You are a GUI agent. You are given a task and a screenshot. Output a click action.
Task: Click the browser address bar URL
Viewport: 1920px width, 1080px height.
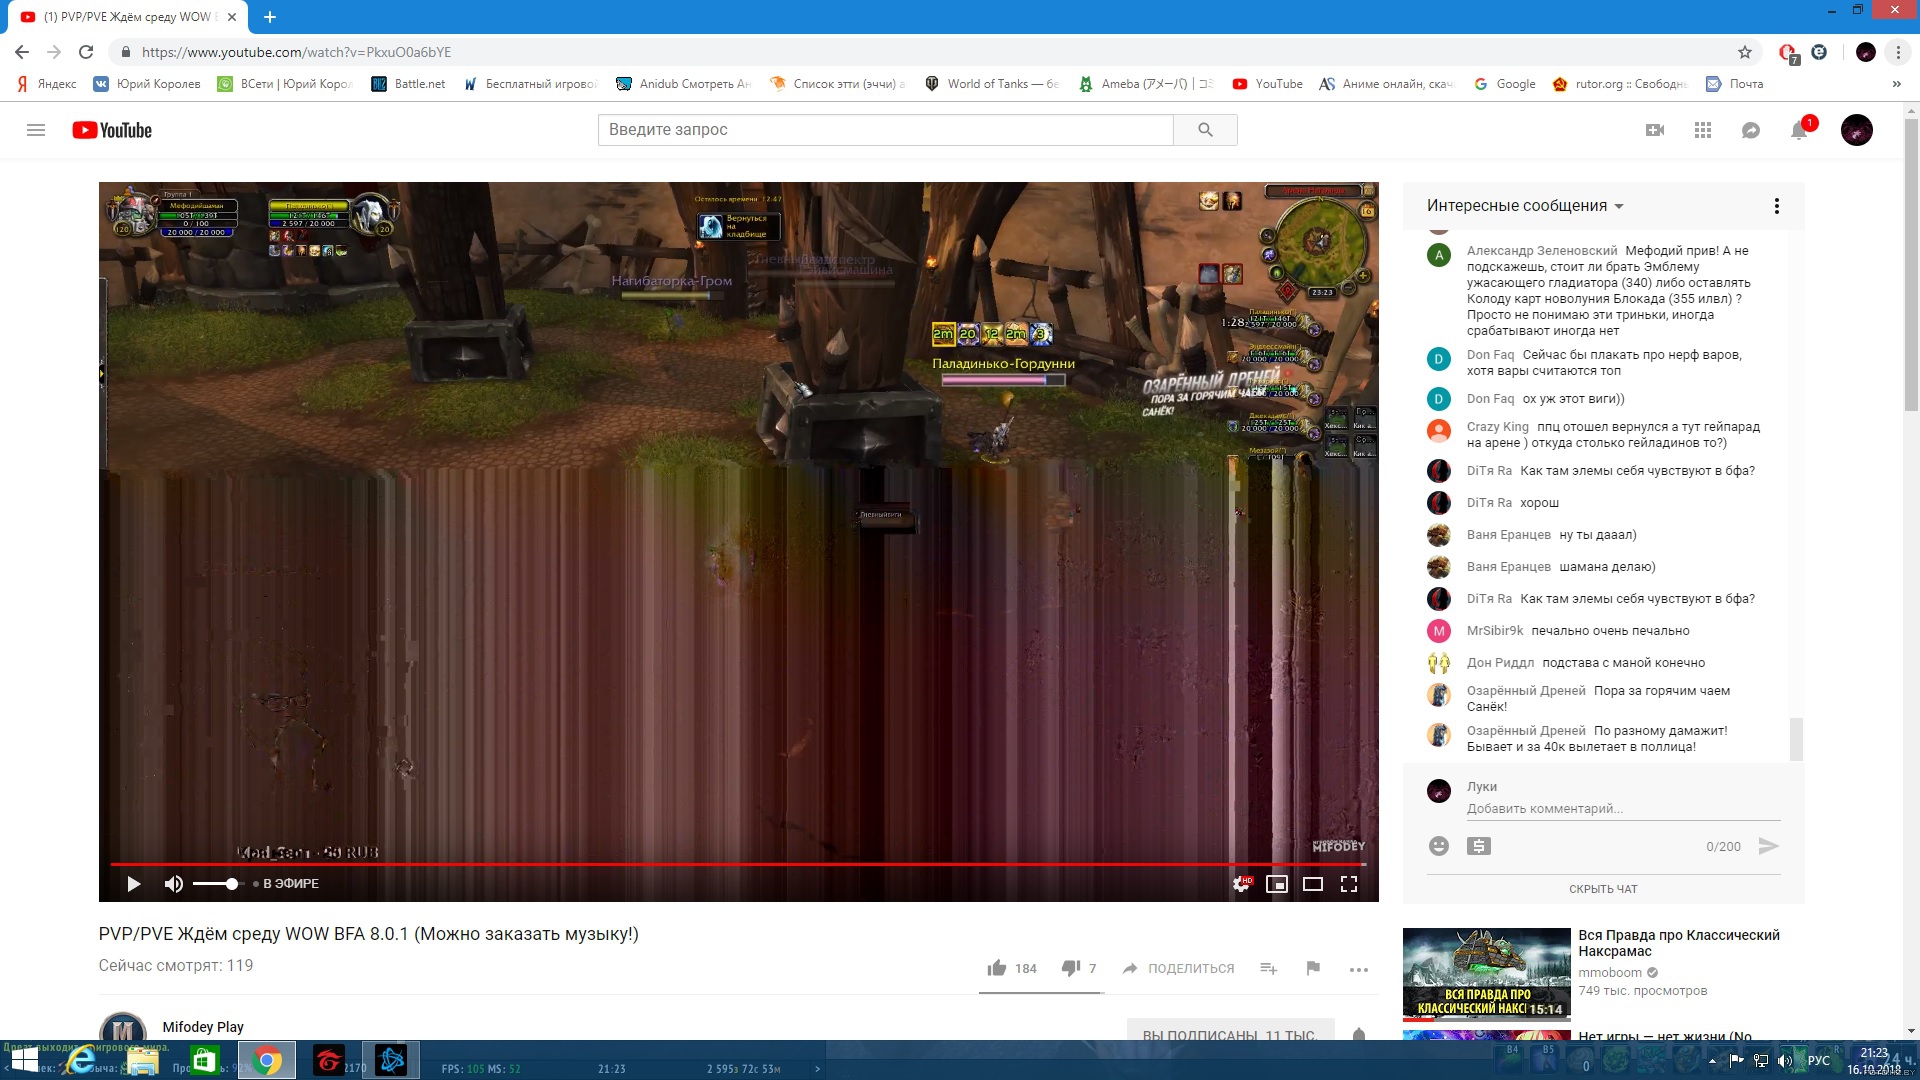click(x=296, y=52)
